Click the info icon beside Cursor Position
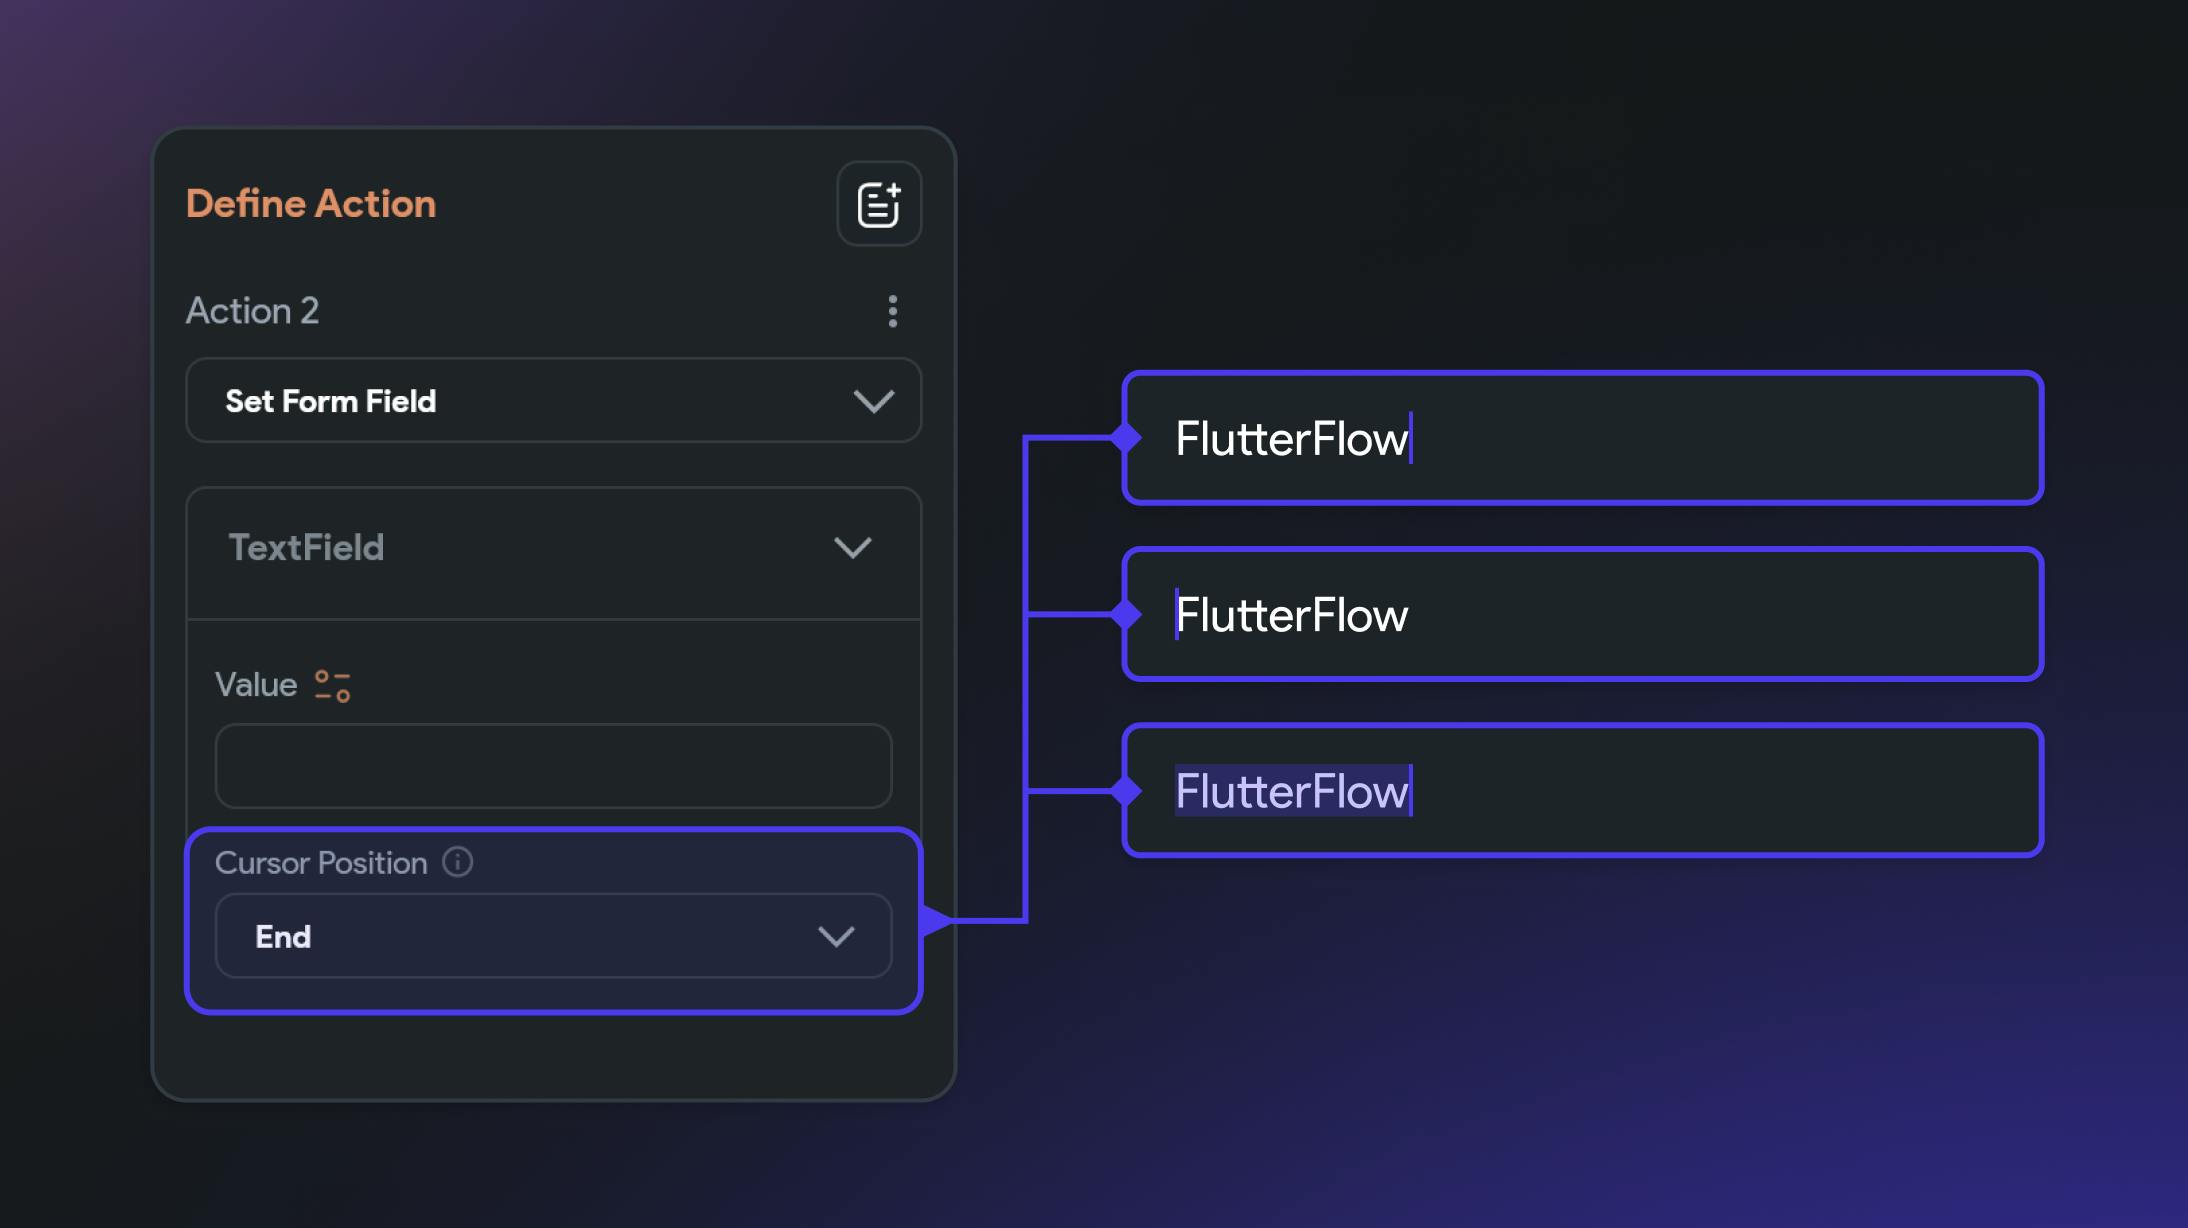Screen dimensions: 2188x1228 (x=458, y=862)
